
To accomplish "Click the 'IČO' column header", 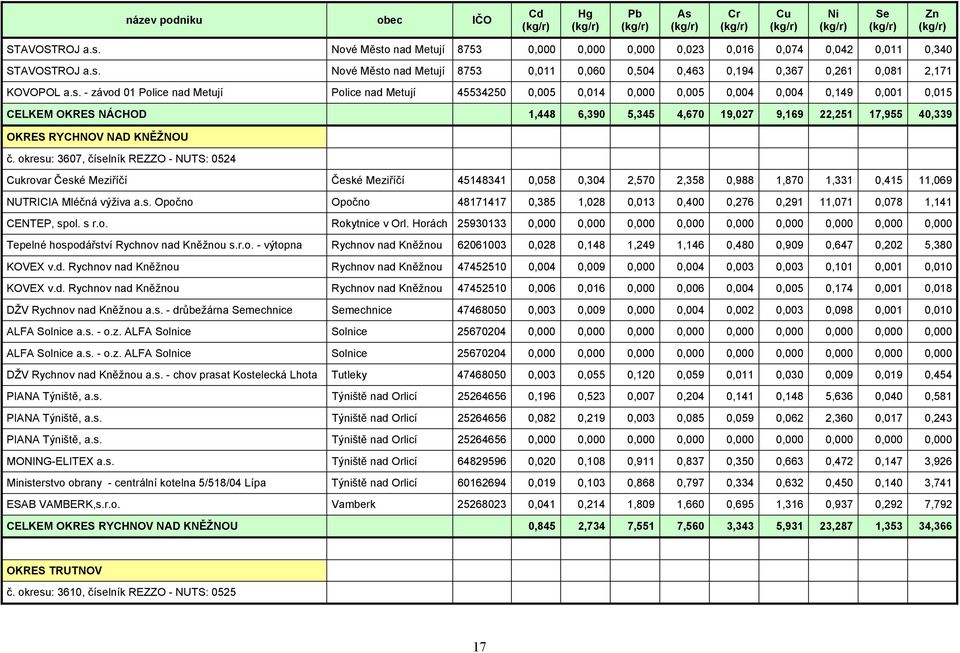I will (x=482, y=20).
